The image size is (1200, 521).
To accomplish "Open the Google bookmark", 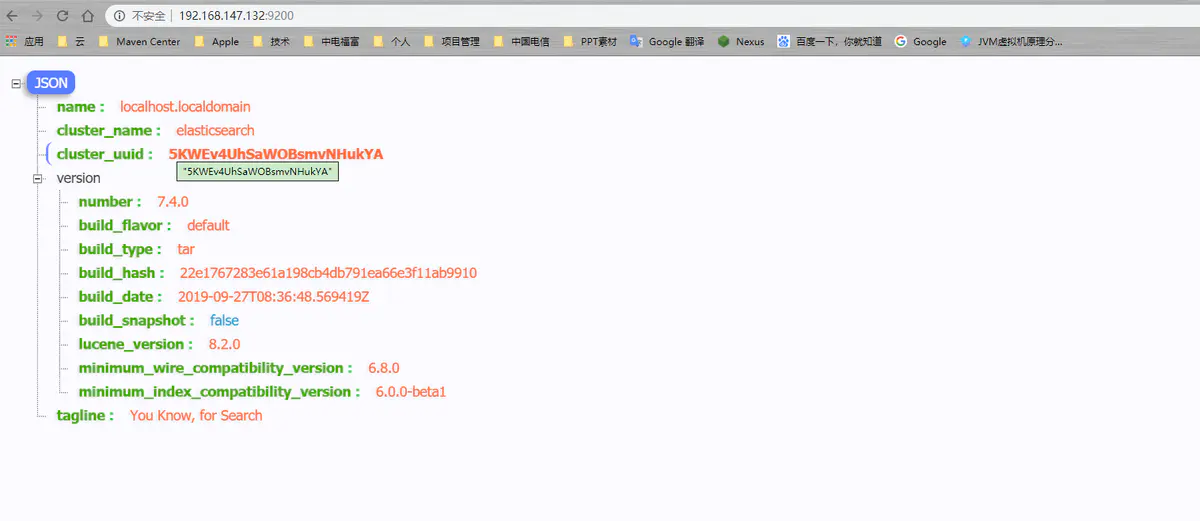I will pyautogui.click(x=920, y=41).
